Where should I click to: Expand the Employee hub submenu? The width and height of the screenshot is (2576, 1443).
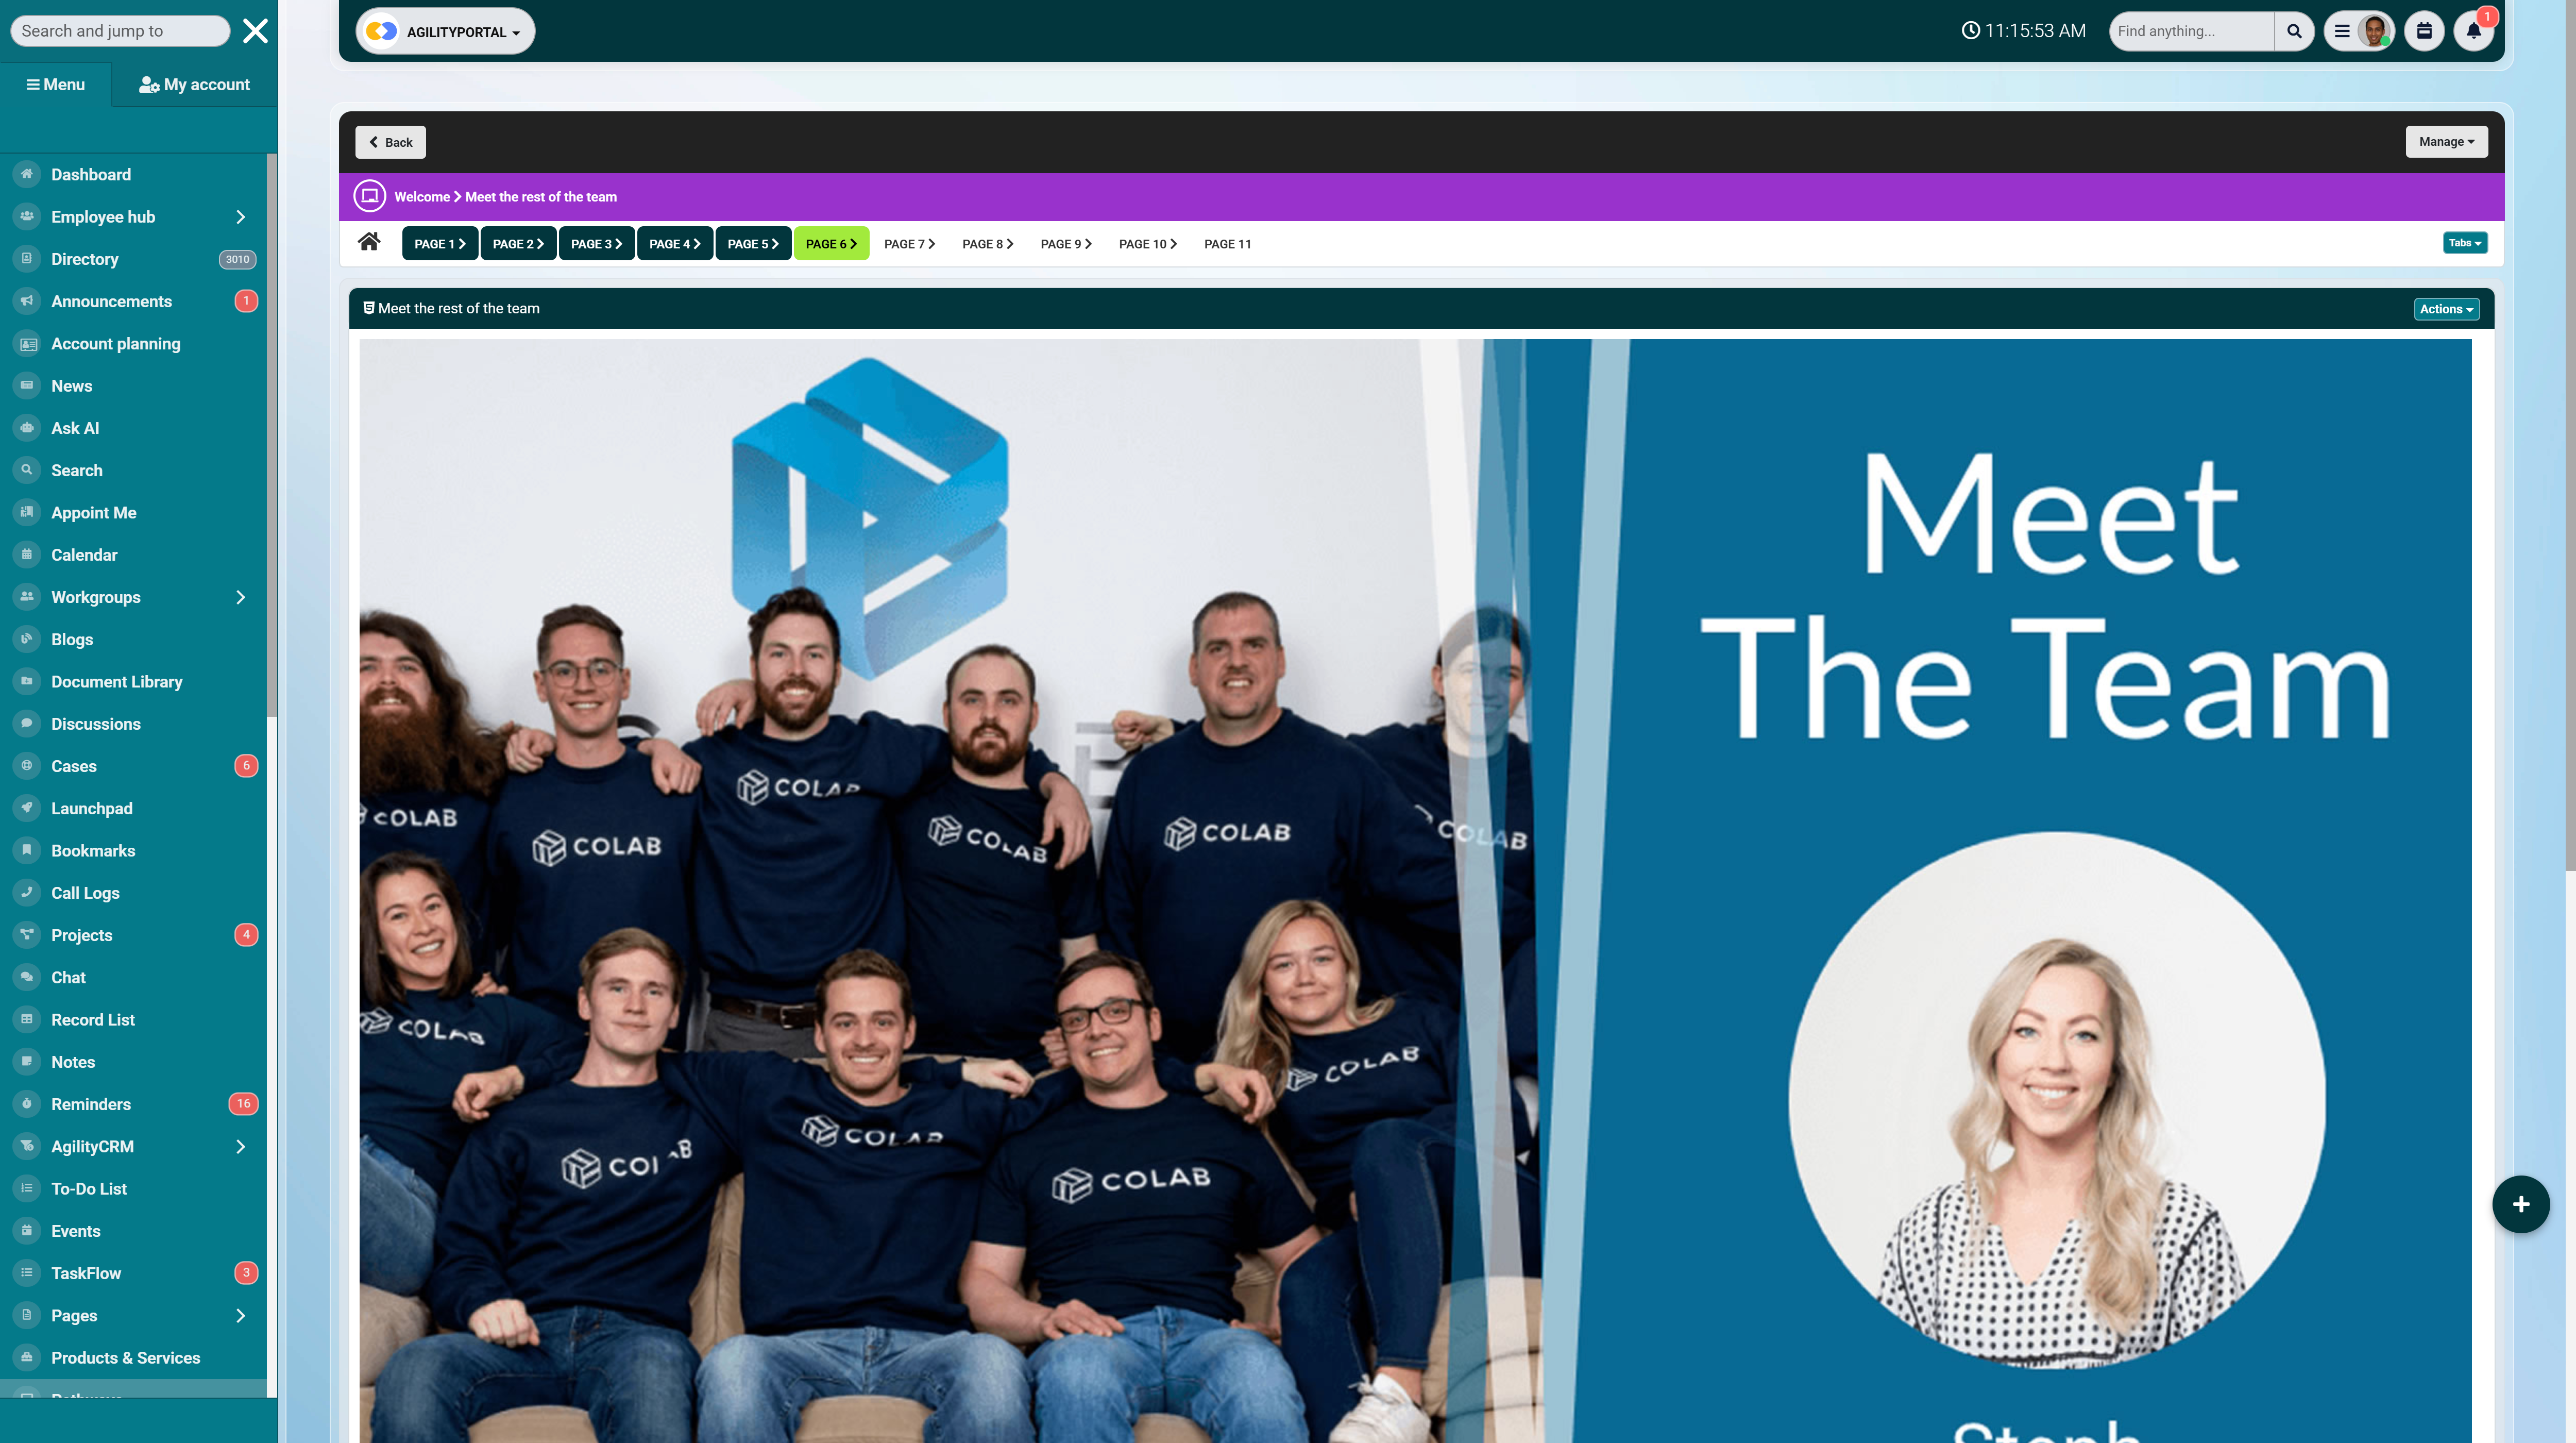[x=240, y=217]
